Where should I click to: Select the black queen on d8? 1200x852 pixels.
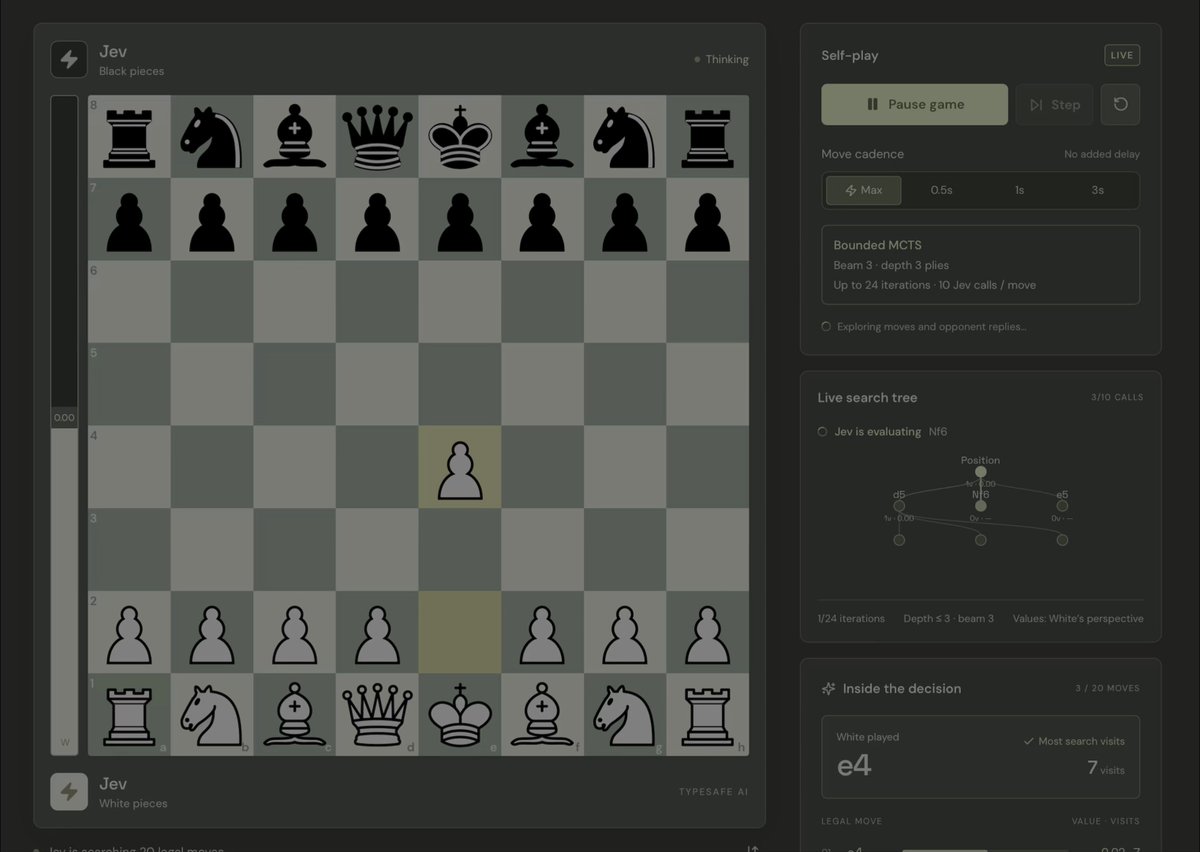pos(377,137)
